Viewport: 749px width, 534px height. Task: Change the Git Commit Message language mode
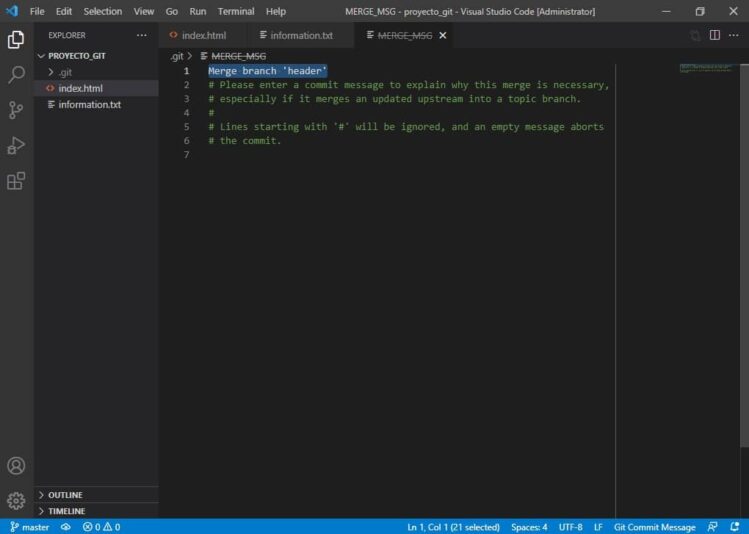tap(654, 526)
